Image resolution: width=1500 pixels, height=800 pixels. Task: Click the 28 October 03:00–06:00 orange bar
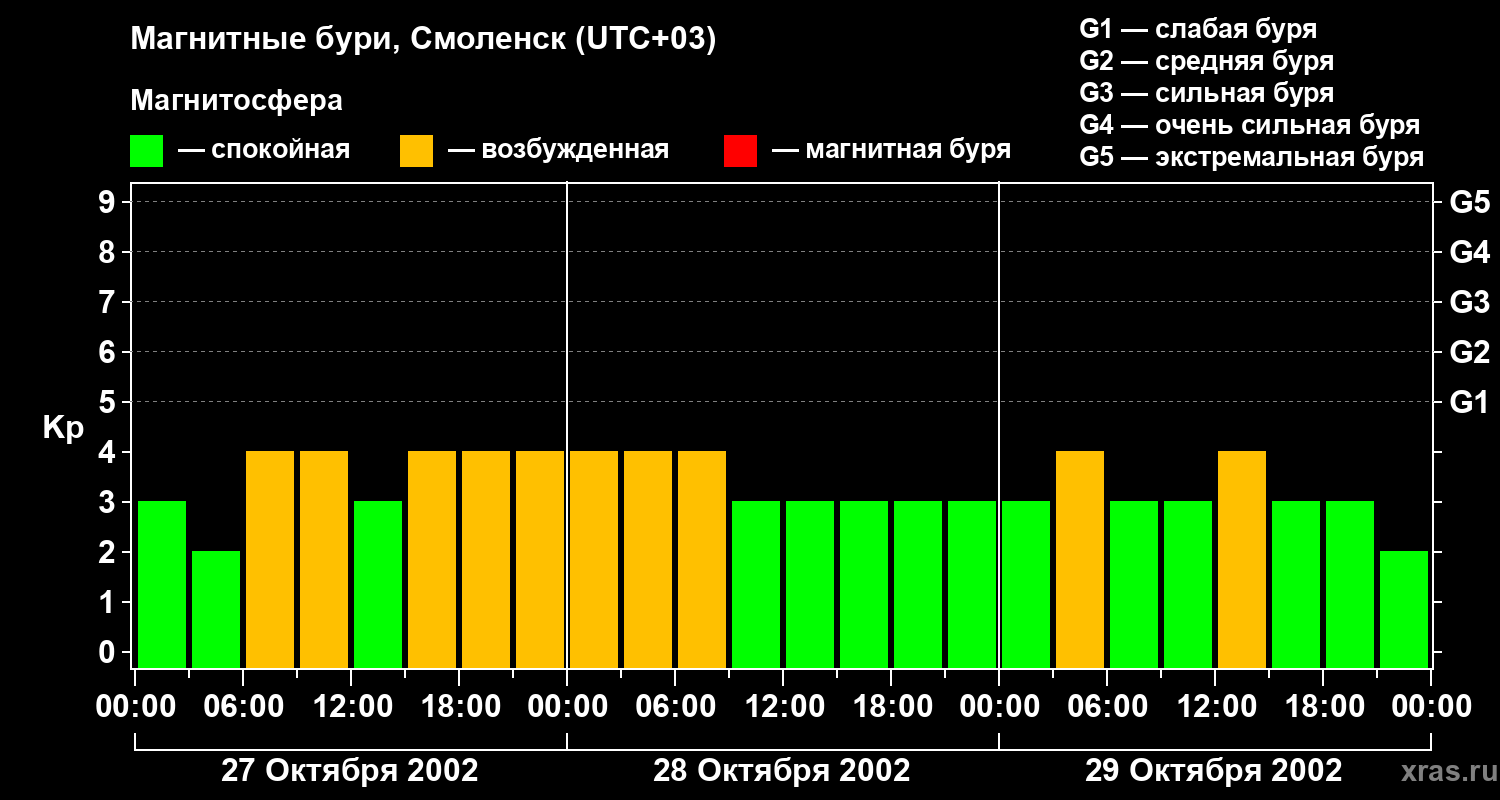[648, 559]
